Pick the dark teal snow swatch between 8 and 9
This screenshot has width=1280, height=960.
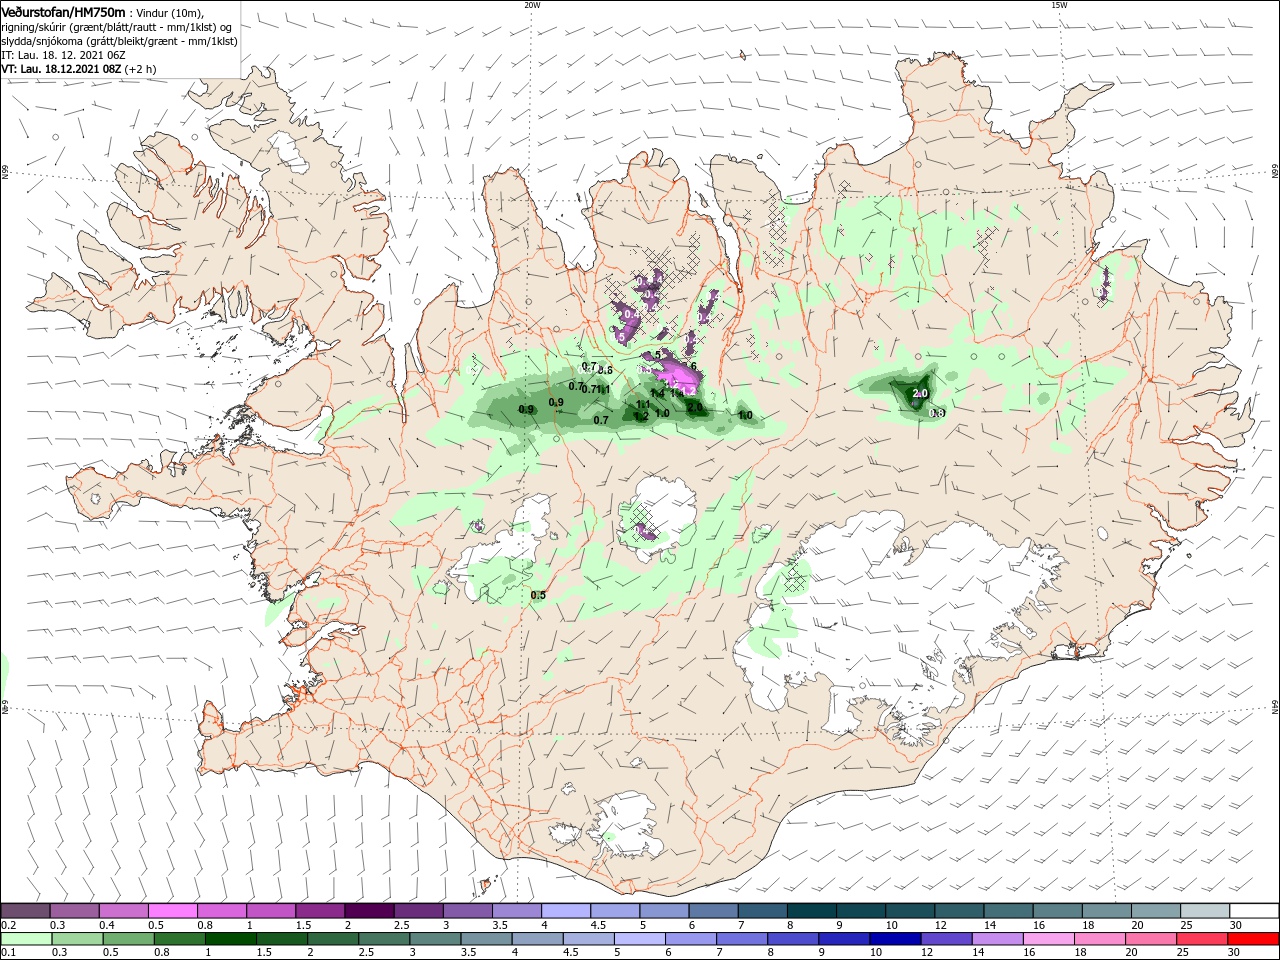point(811,911)
